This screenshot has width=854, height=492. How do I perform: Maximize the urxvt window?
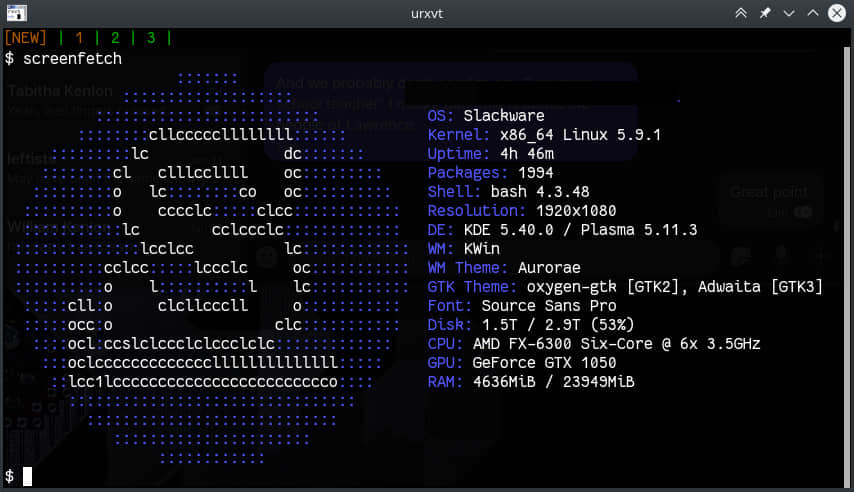click(813, 13)
